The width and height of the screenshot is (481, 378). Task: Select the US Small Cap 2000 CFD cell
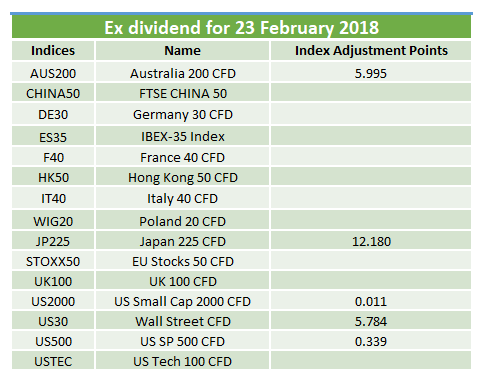pyautogui.click(x=182, y=301)
